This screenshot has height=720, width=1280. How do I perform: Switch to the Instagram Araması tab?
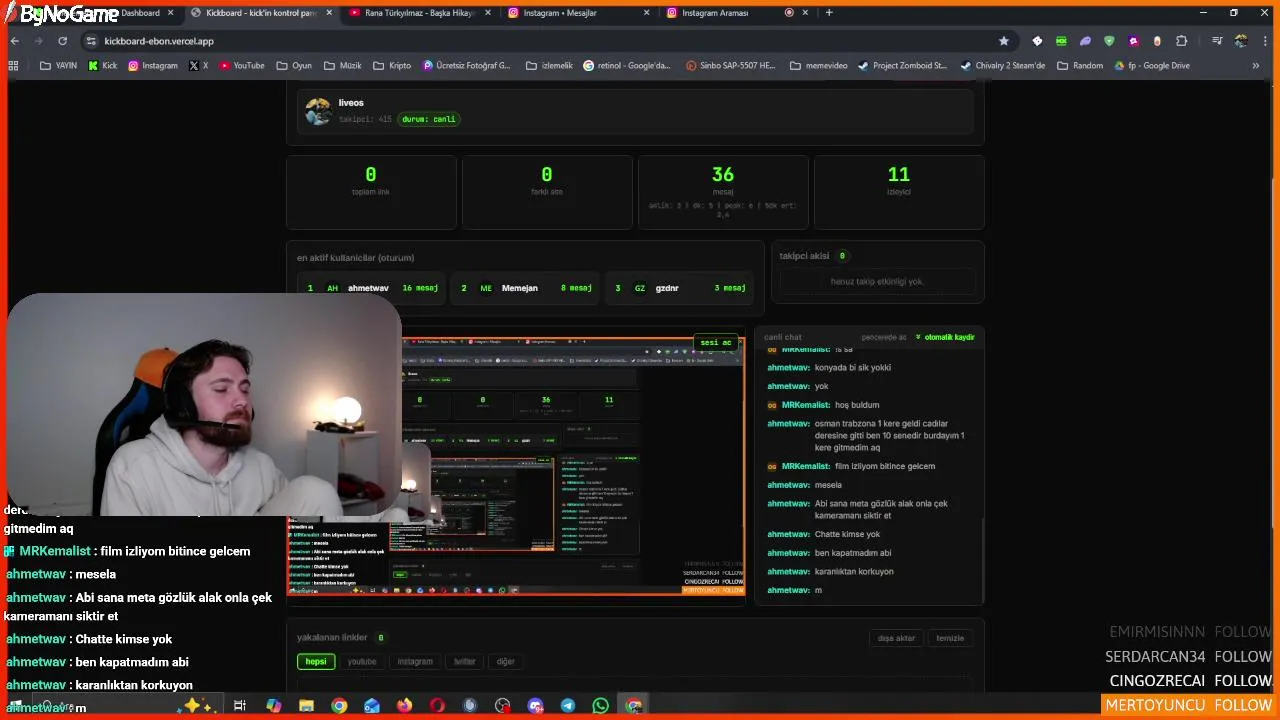[737, 13]
